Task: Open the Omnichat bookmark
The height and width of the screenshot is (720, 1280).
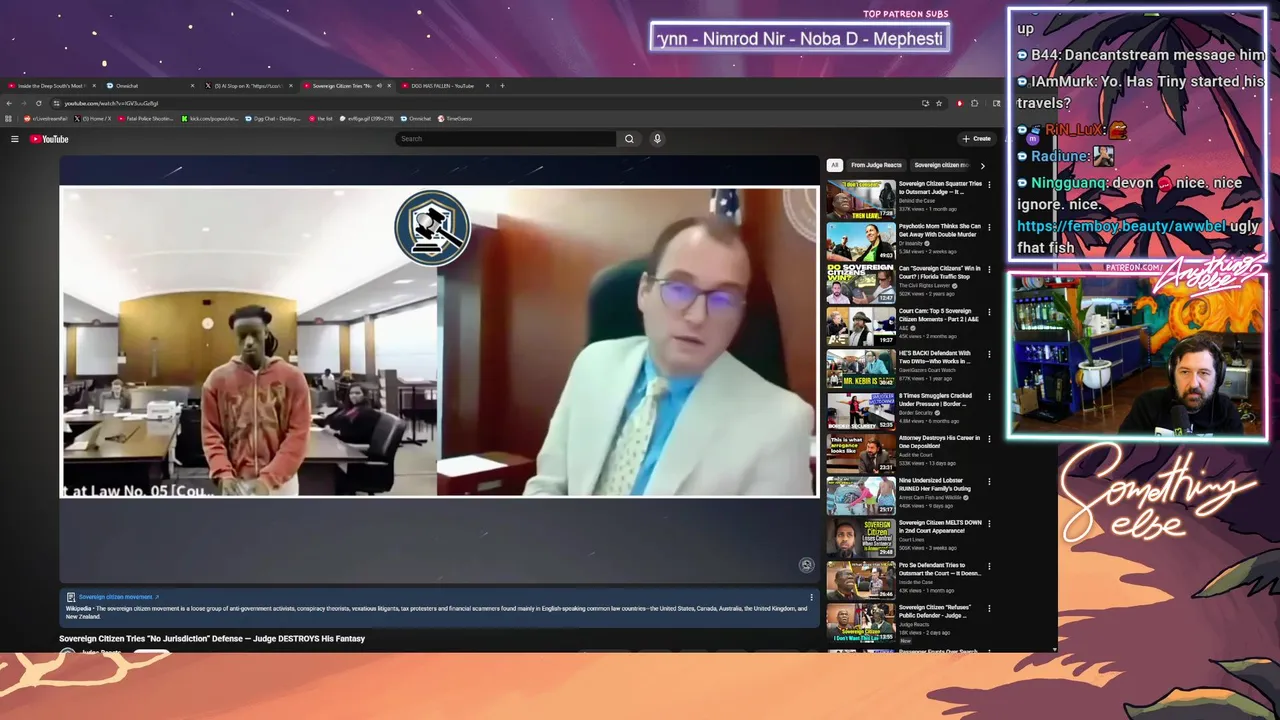Action: click(x=418, y=118)
